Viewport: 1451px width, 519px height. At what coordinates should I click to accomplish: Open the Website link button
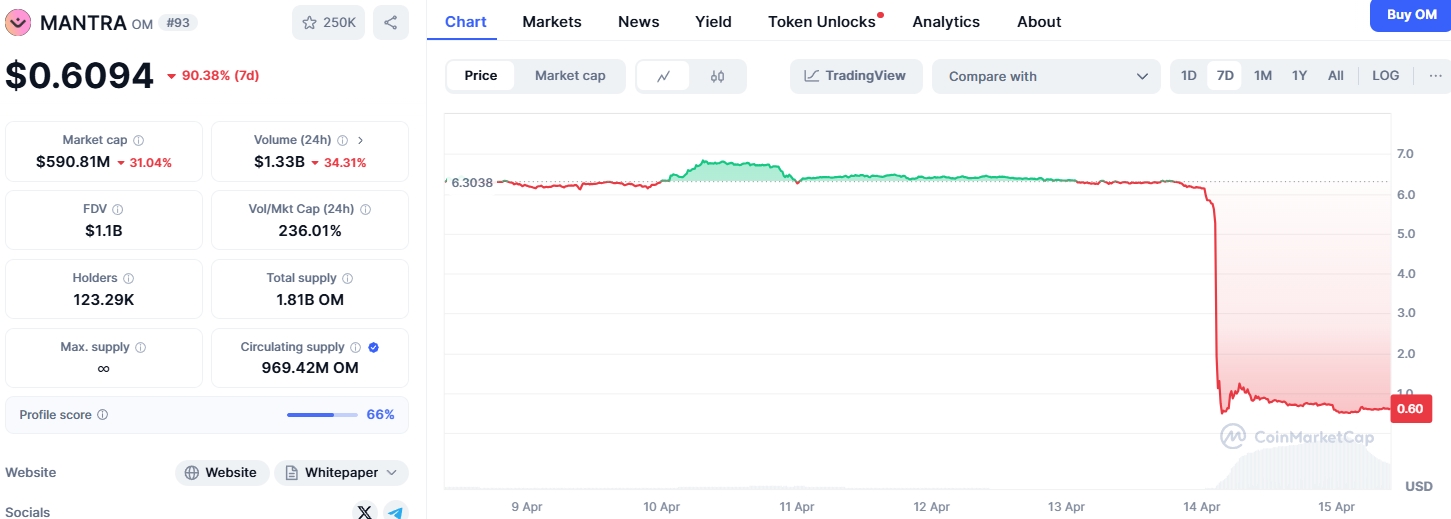(x=222, y=473)
